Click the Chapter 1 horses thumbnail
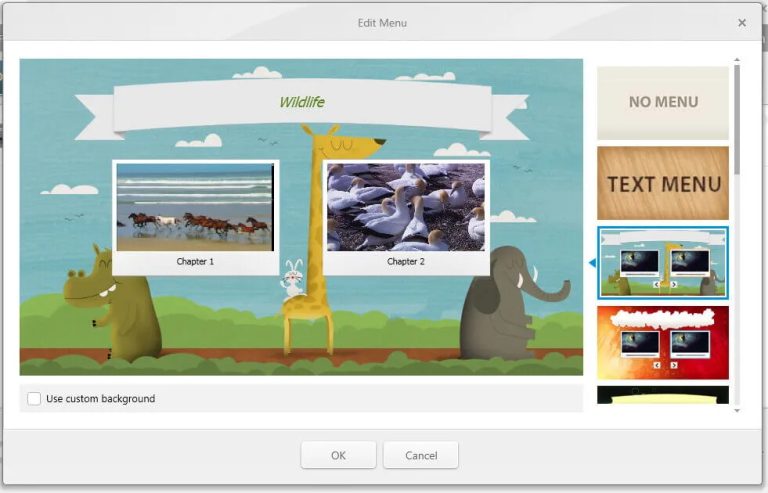The height and width of the screenshot is (493, 768). coord(195,207)
